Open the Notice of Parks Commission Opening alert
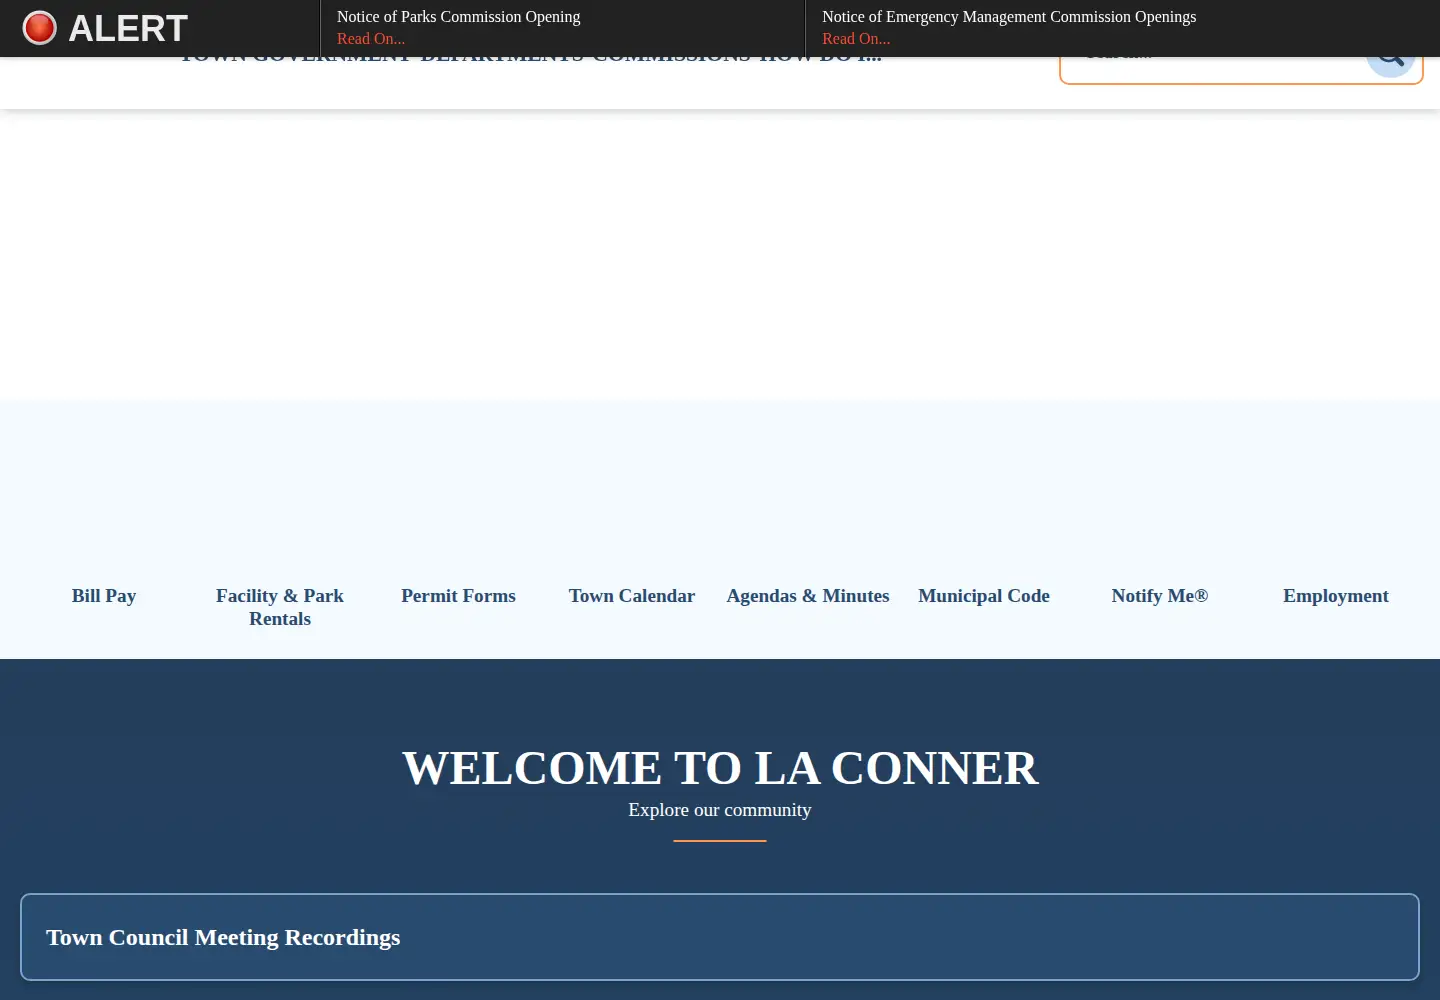Viewport: 1440px width, 1000px height. tap(458, 17)
